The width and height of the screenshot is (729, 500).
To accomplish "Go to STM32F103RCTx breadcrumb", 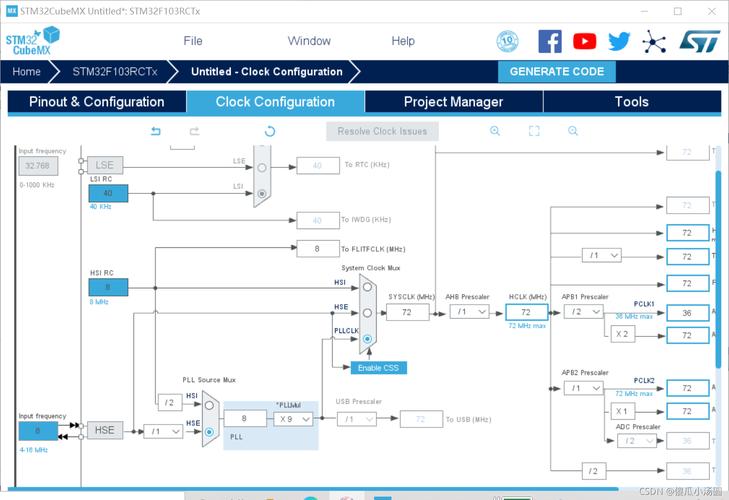I will click(115, 72).
